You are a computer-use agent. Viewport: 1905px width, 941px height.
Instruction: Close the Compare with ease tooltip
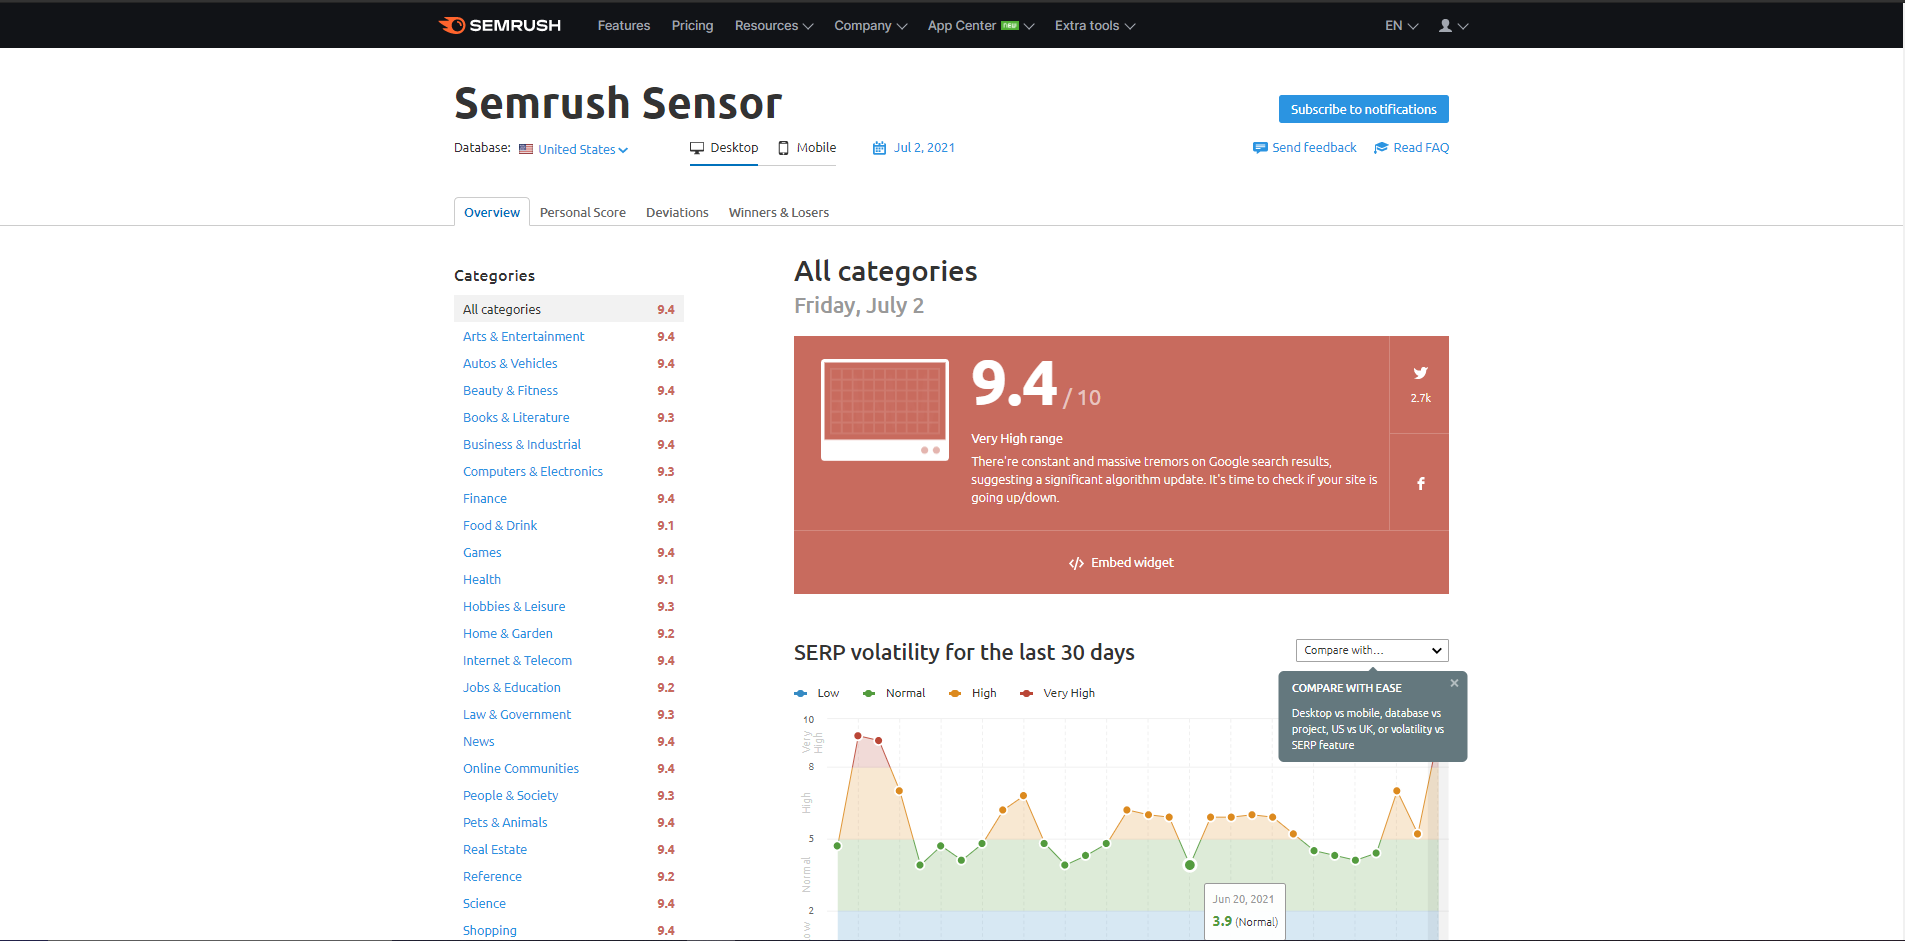[1454, 683]
